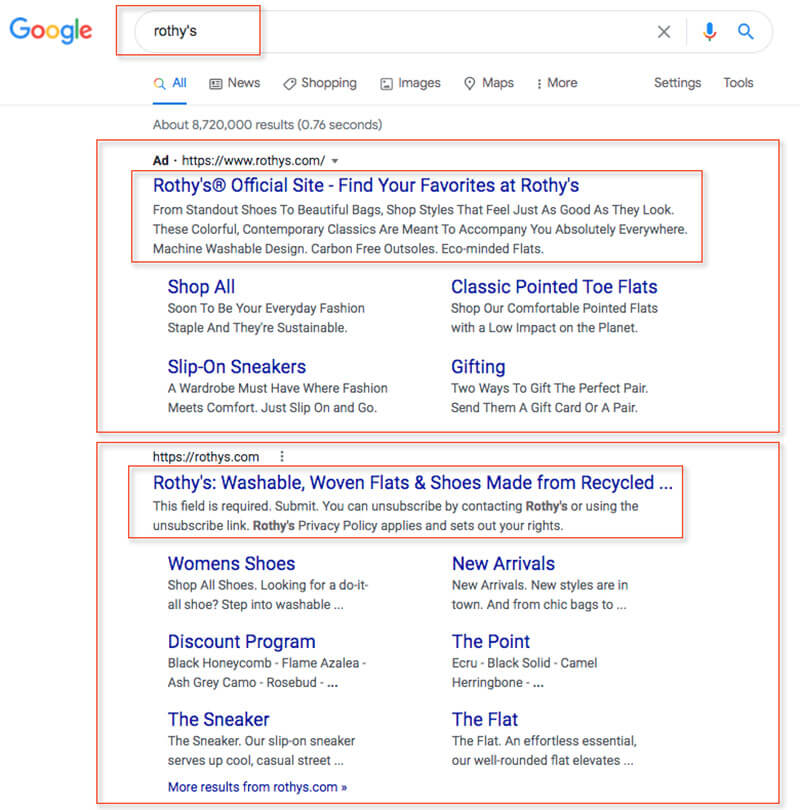The image size is (800, 810).
Task: Click 'Soon To Be Your Everyday Fashion' text
Action: [x=266, y=308]
